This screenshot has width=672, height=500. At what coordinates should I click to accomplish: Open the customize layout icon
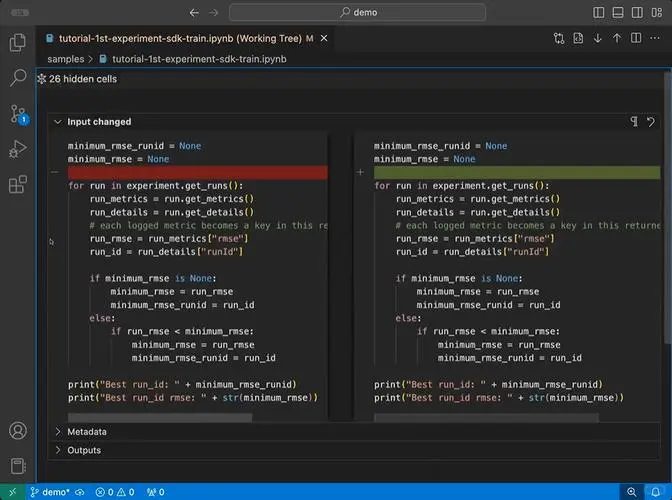[657, 12]
